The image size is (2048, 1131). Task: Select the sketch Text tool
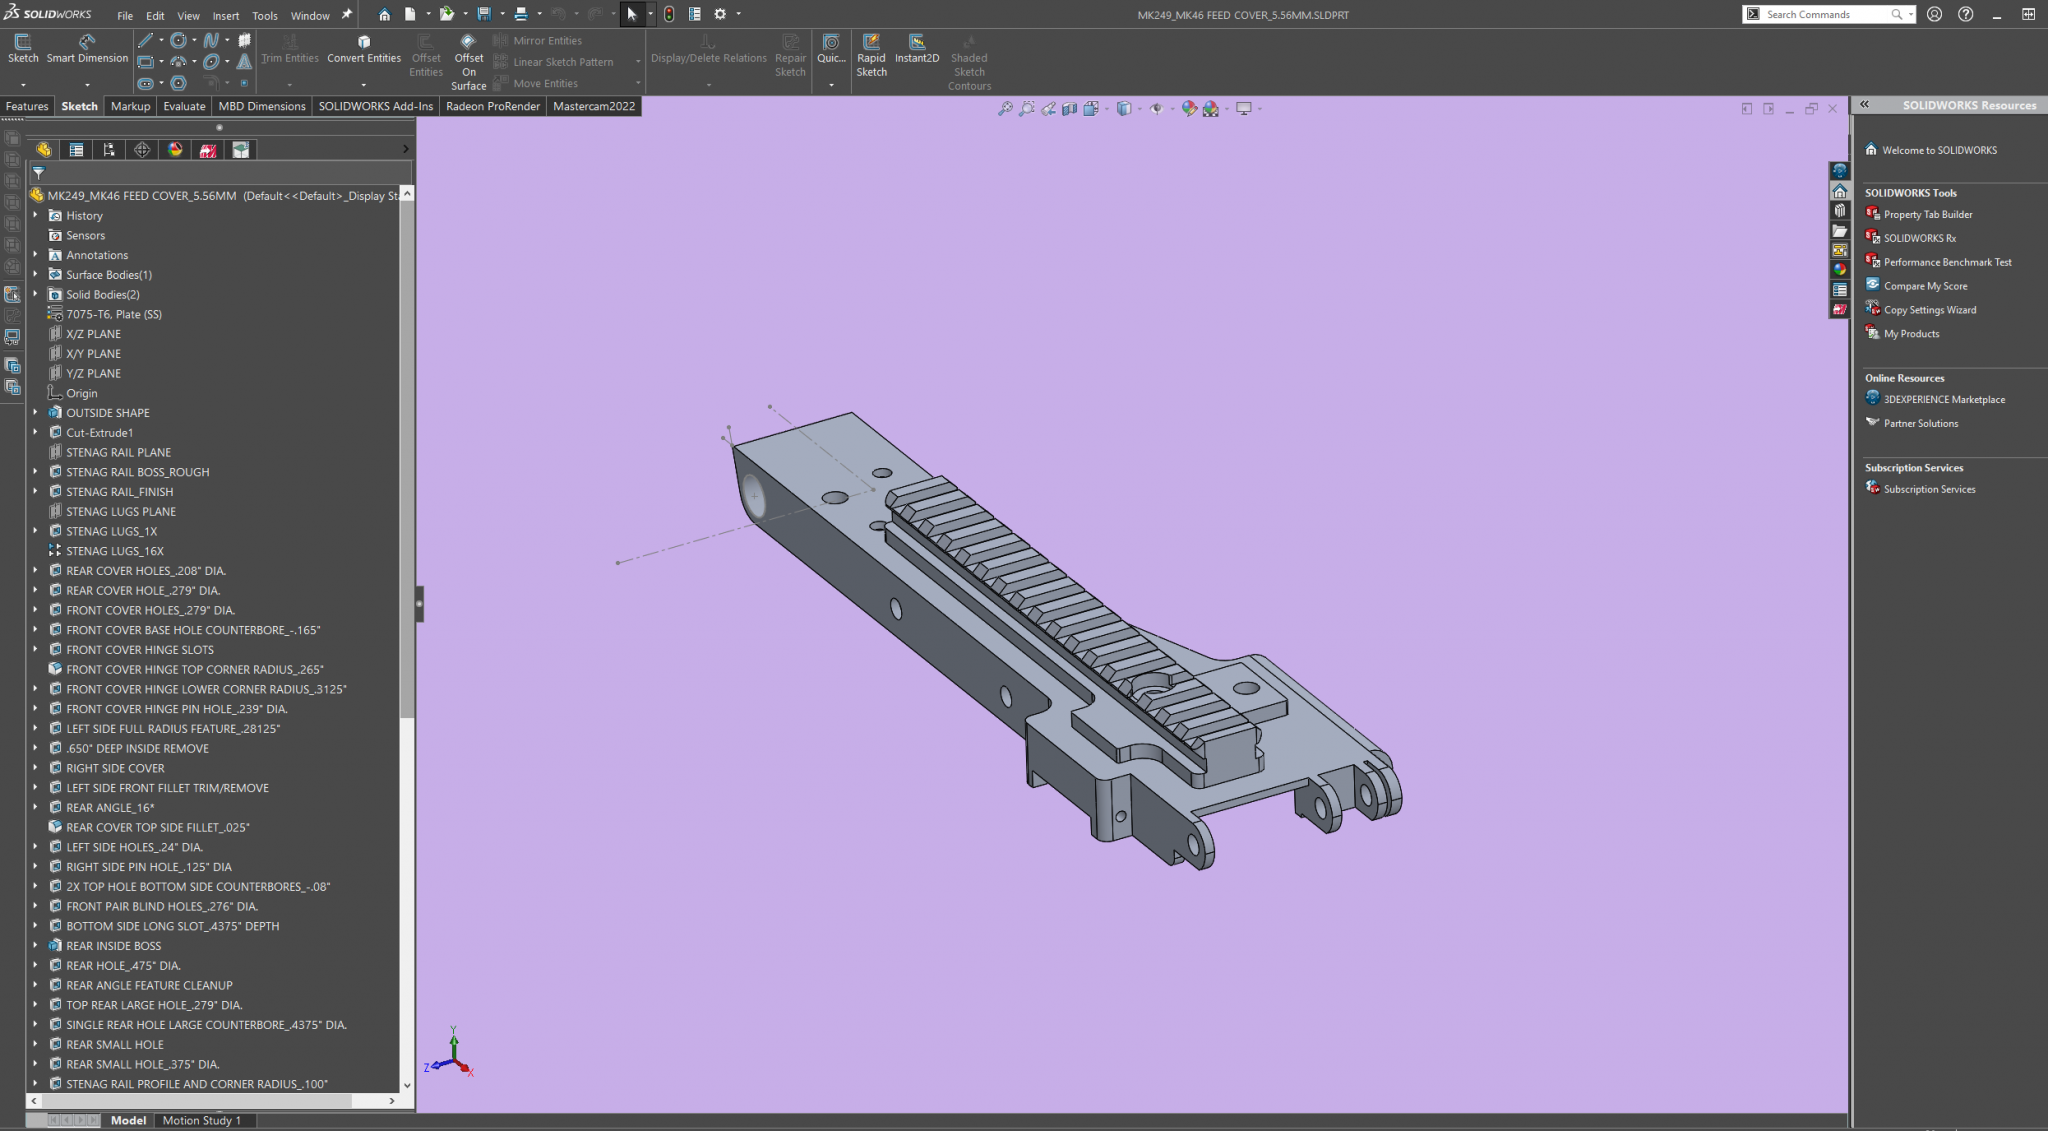point(244,62)
